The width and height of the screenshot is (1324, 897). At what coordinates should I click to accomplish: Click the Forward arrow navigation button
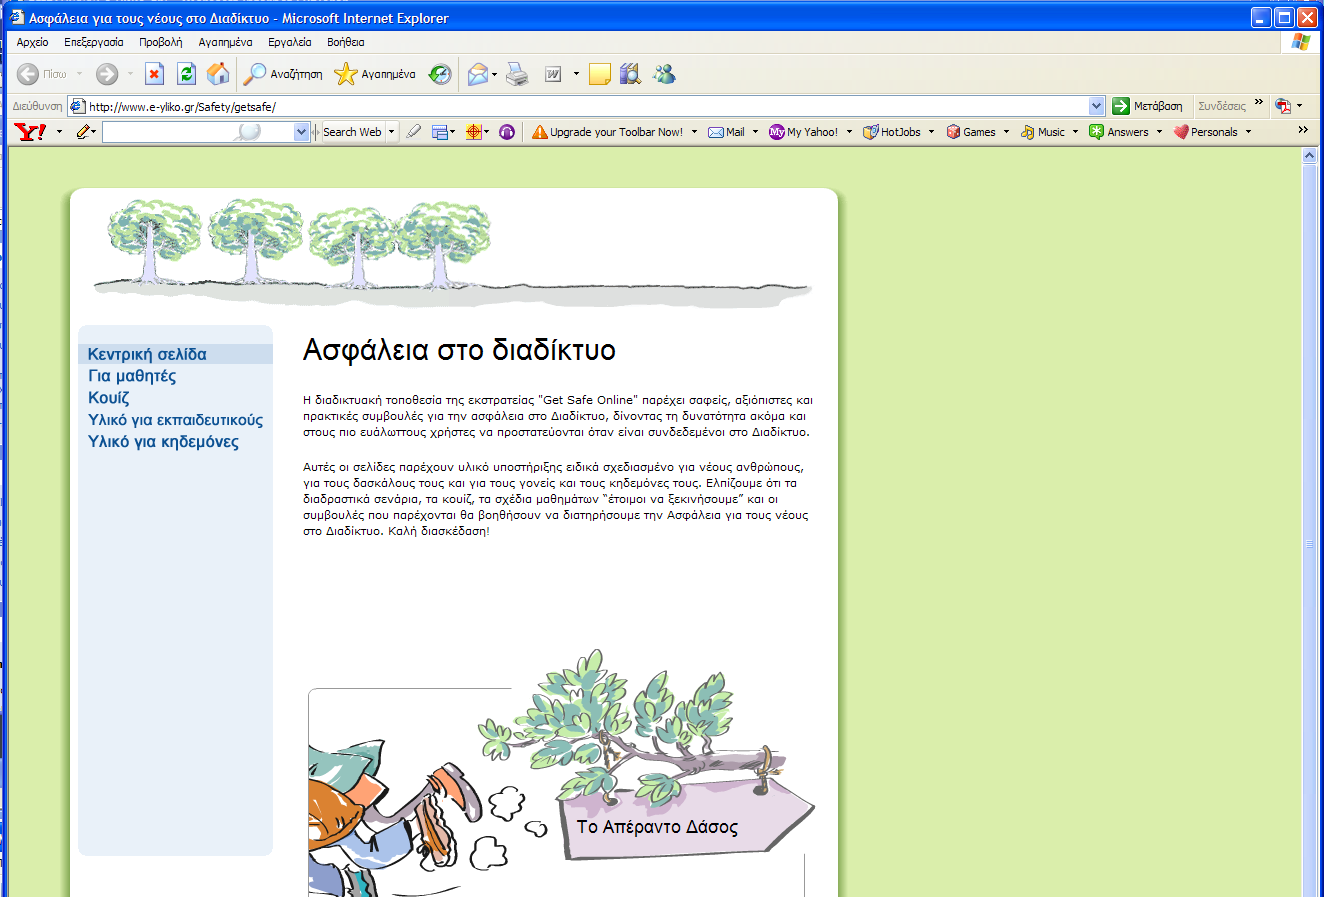[107, 74]
